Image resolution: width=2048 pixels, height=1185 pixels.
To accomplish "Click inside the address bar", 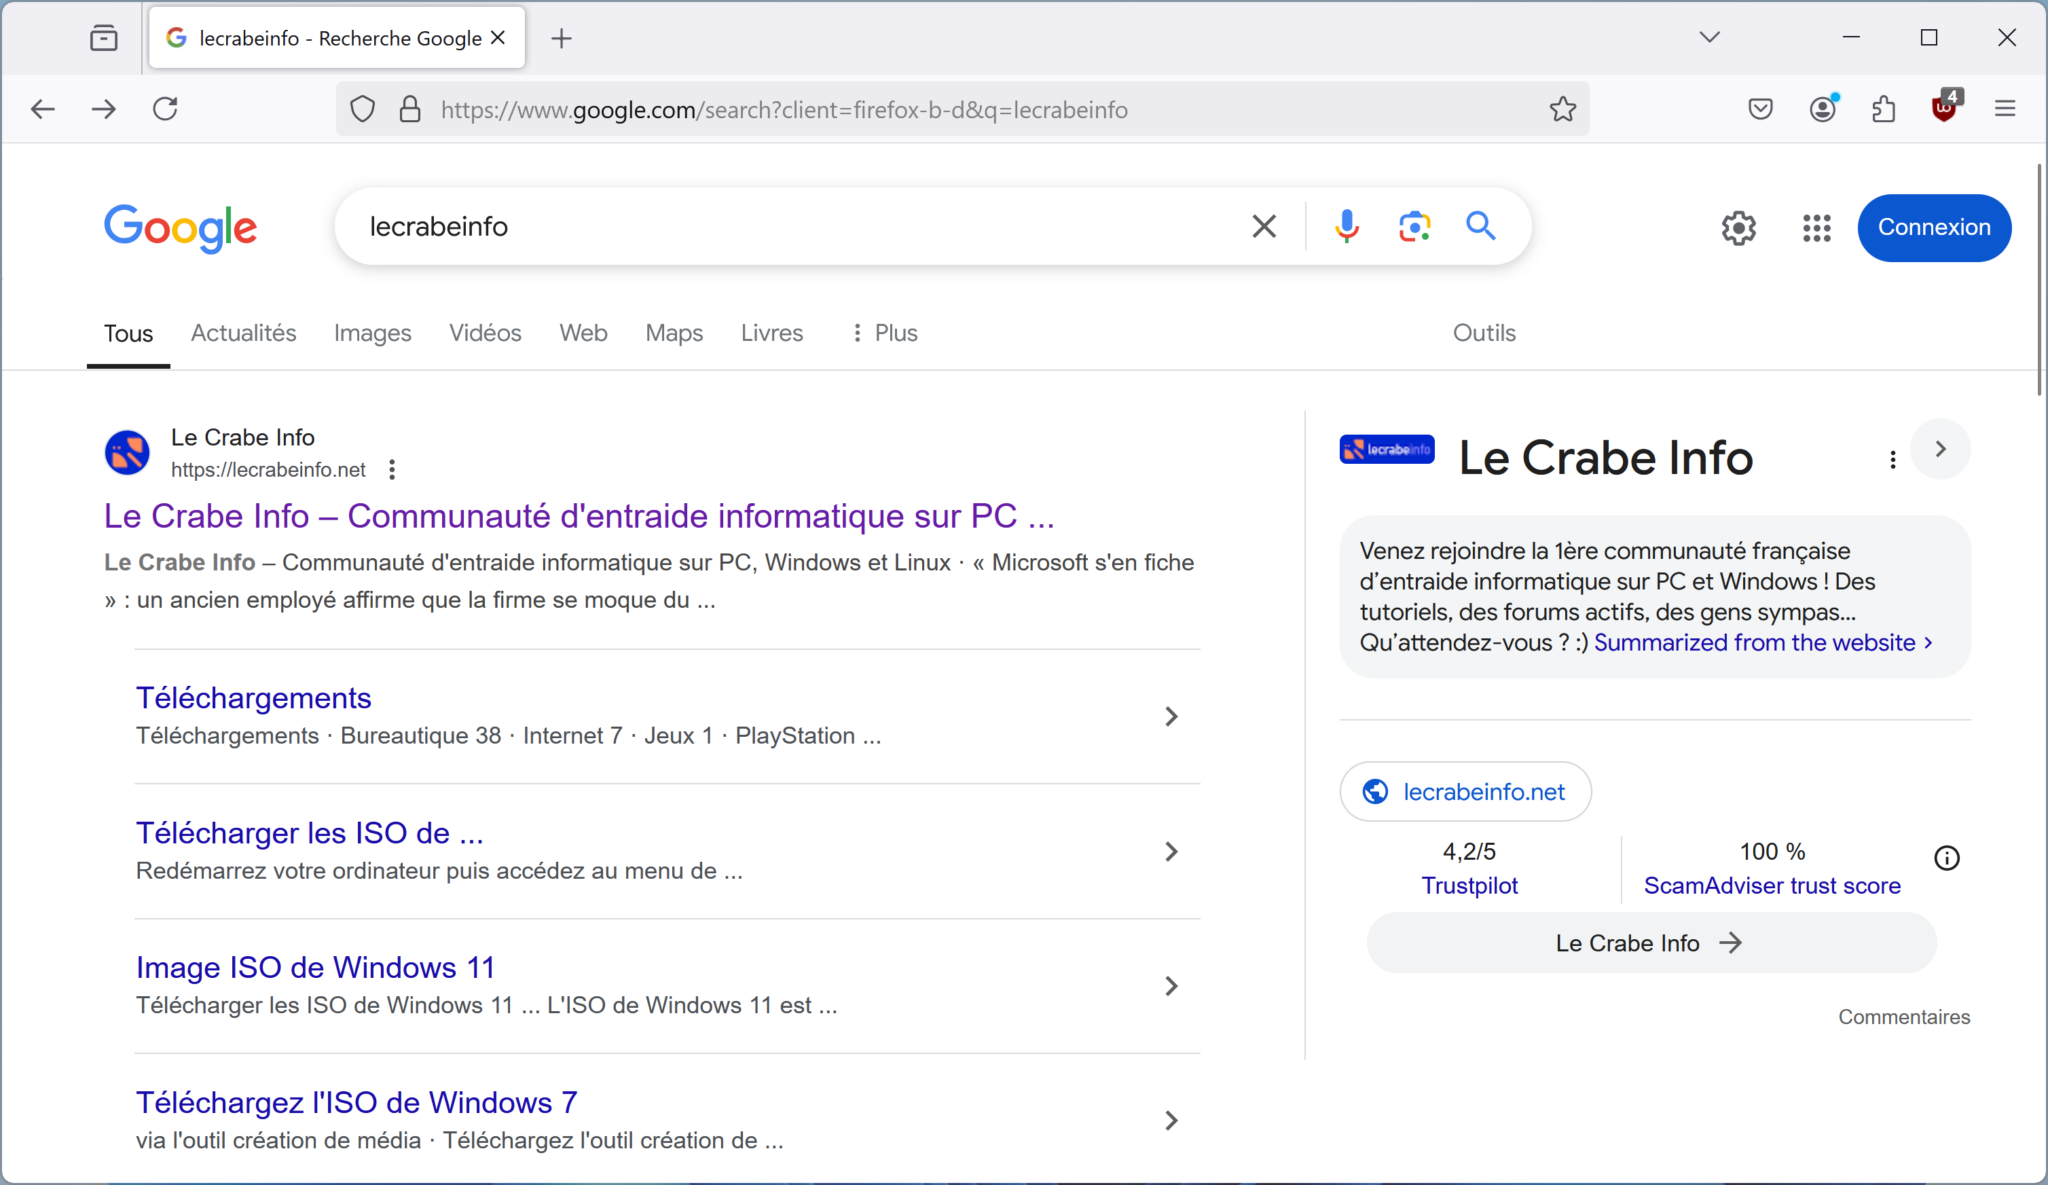I will [900, 109].
